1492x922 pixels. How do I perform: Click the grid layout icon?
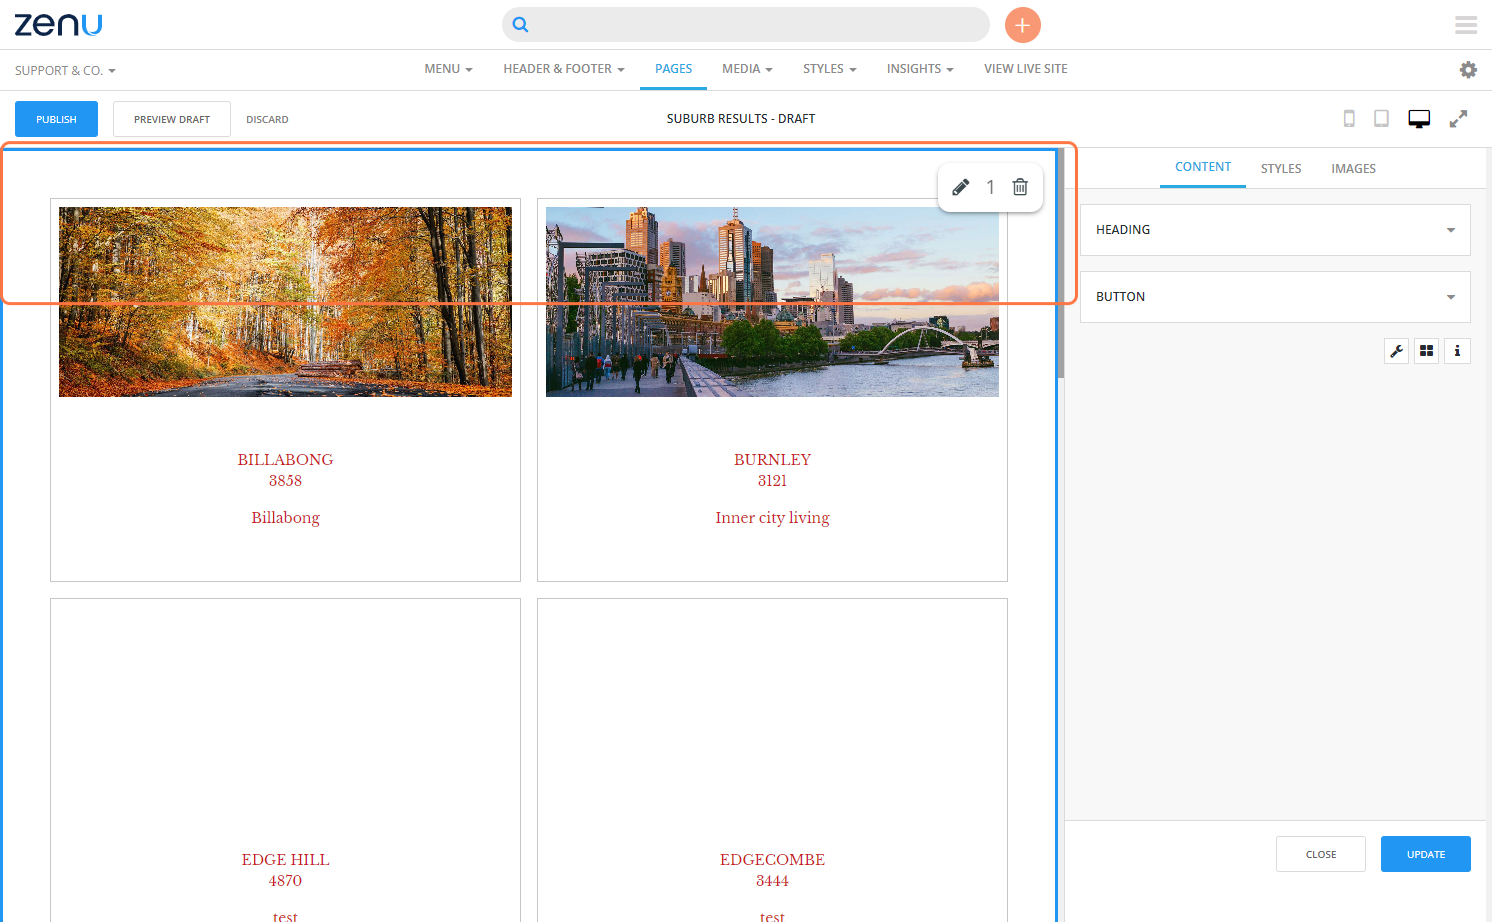pos(1427,351)
